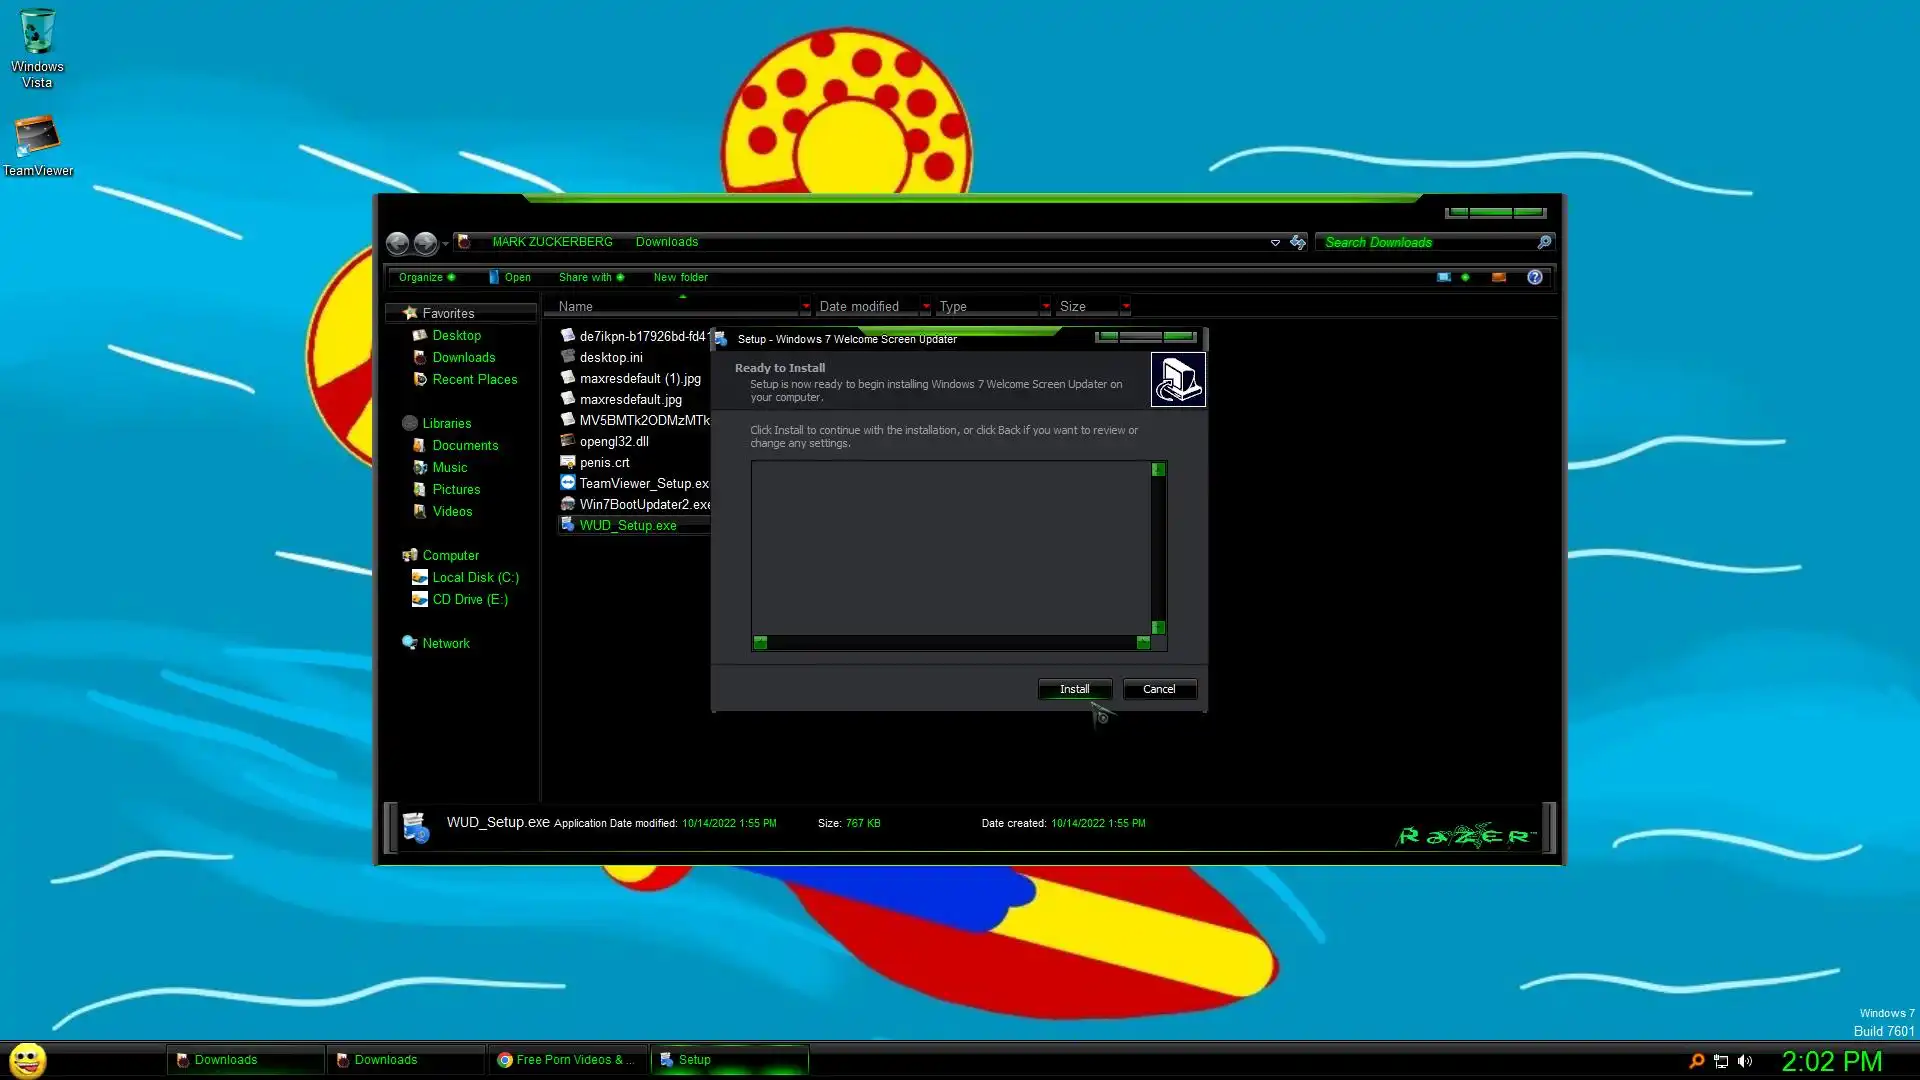Open the Share with menu
The width and height of the screenshot is (1920, 1080).
tap(590, 277)
